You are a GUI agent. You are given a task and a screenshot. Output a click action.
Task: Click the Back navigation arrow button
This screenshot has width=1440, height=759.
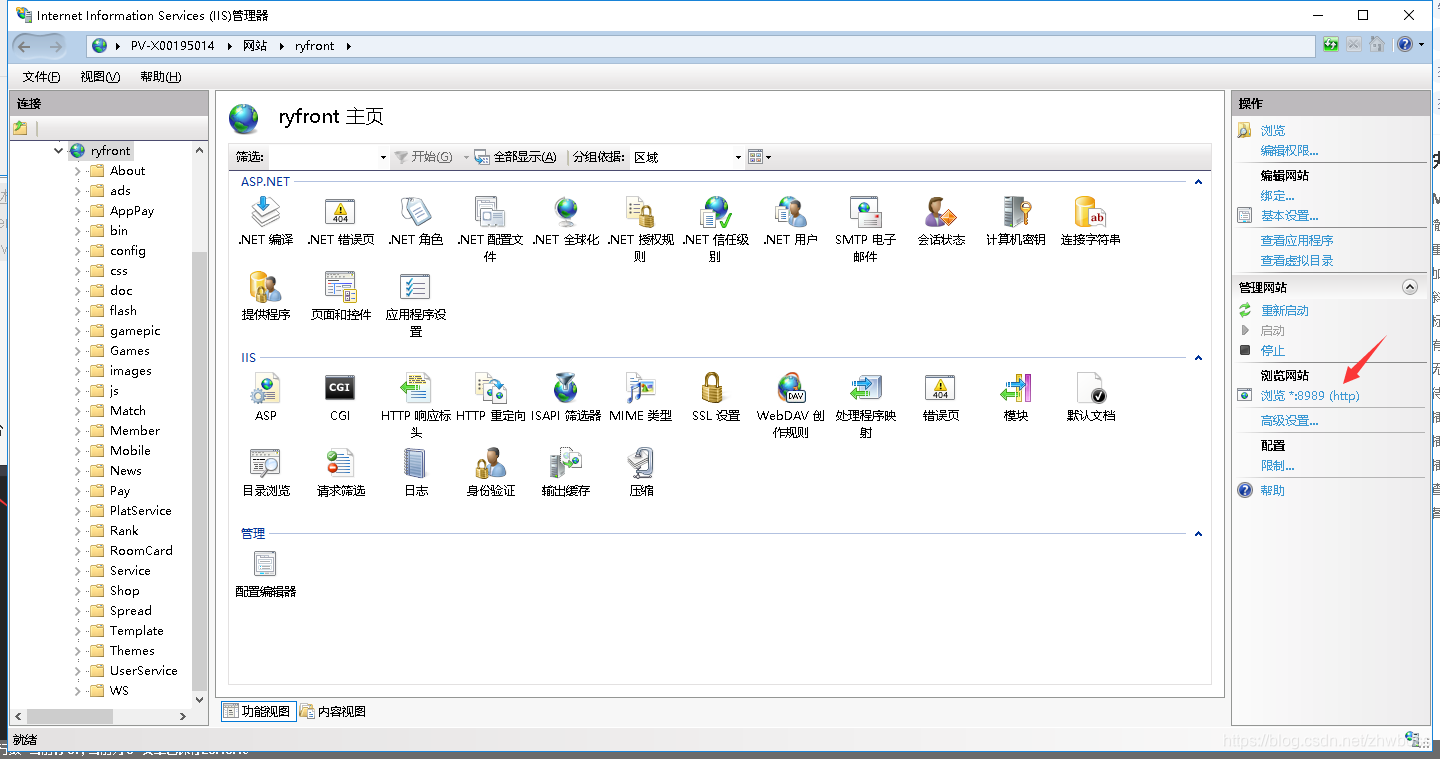click(24, 46)
